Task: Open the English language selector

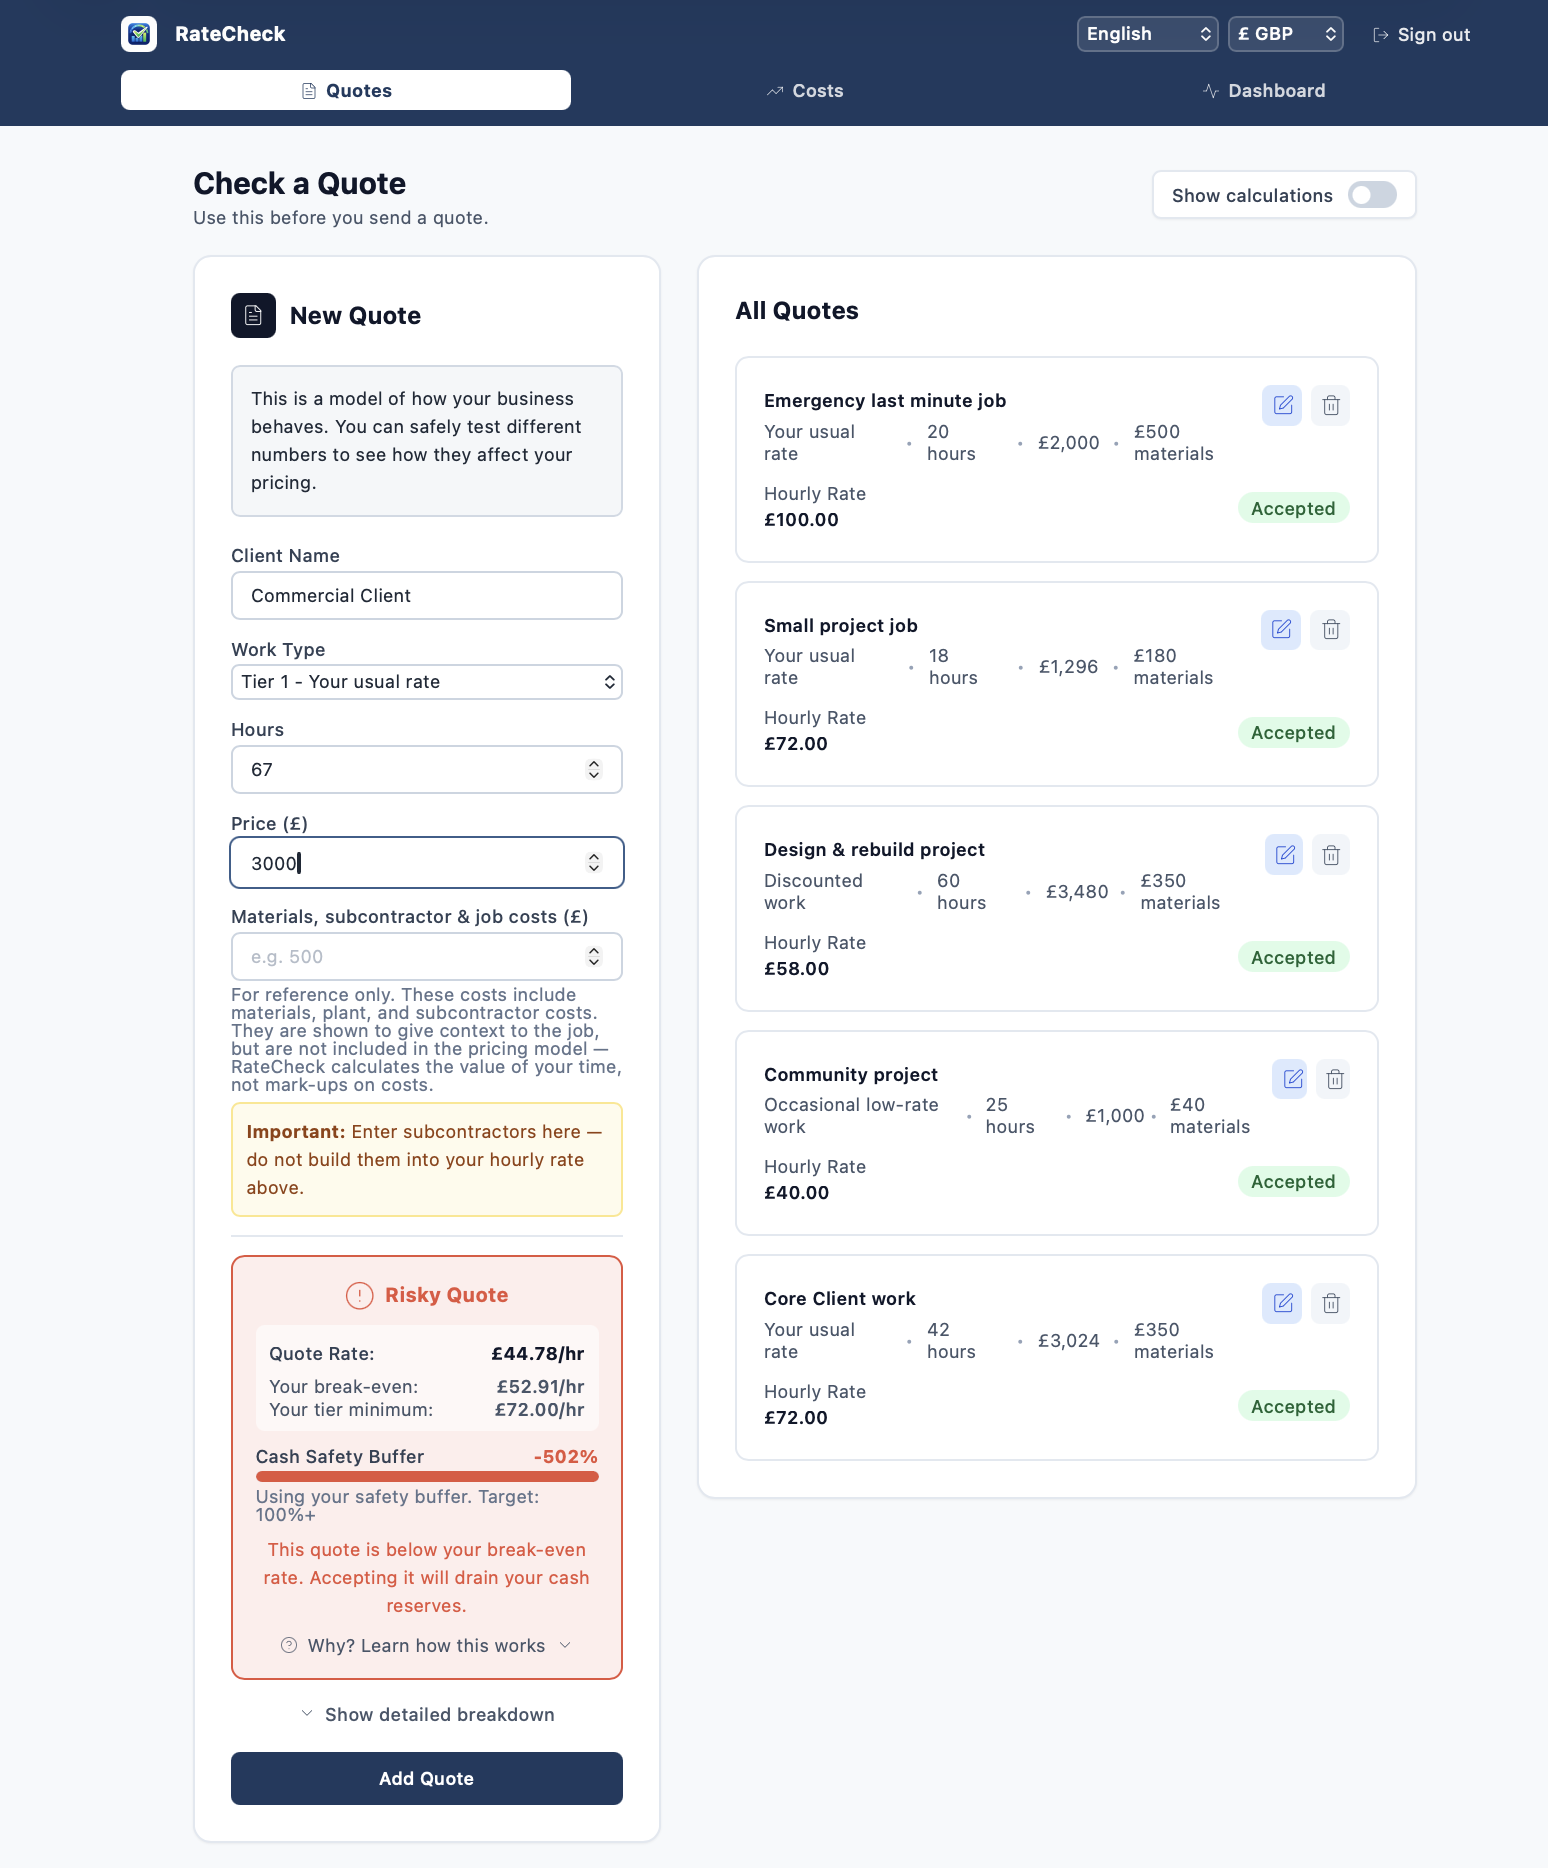Action: 1147,34
